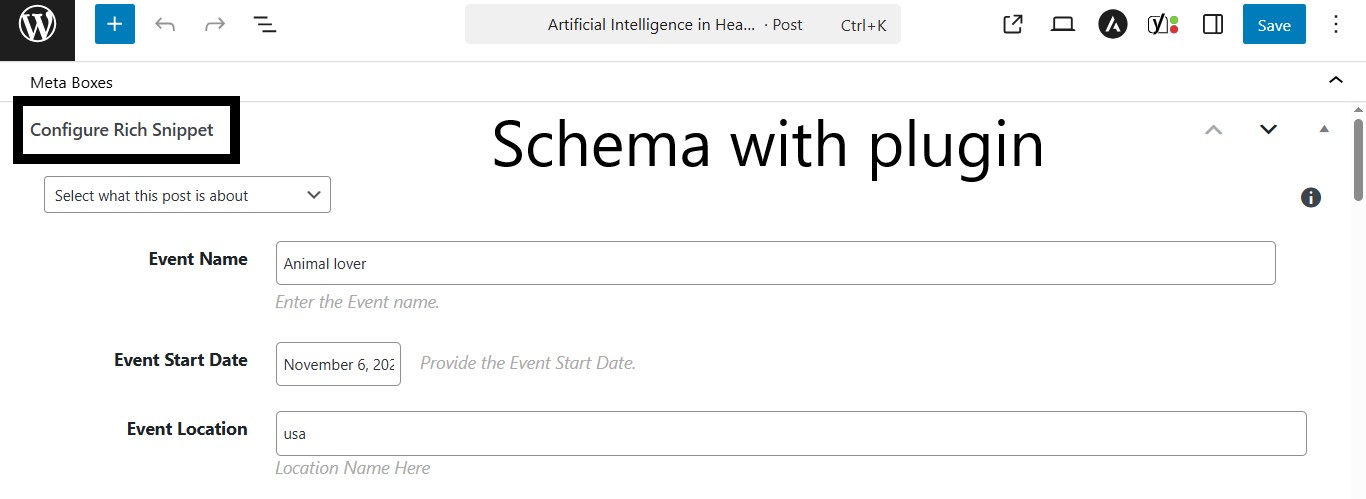Toggle the settings sidebar panel icon
The image size is (1366, 499).
[x=1213, y=25]
